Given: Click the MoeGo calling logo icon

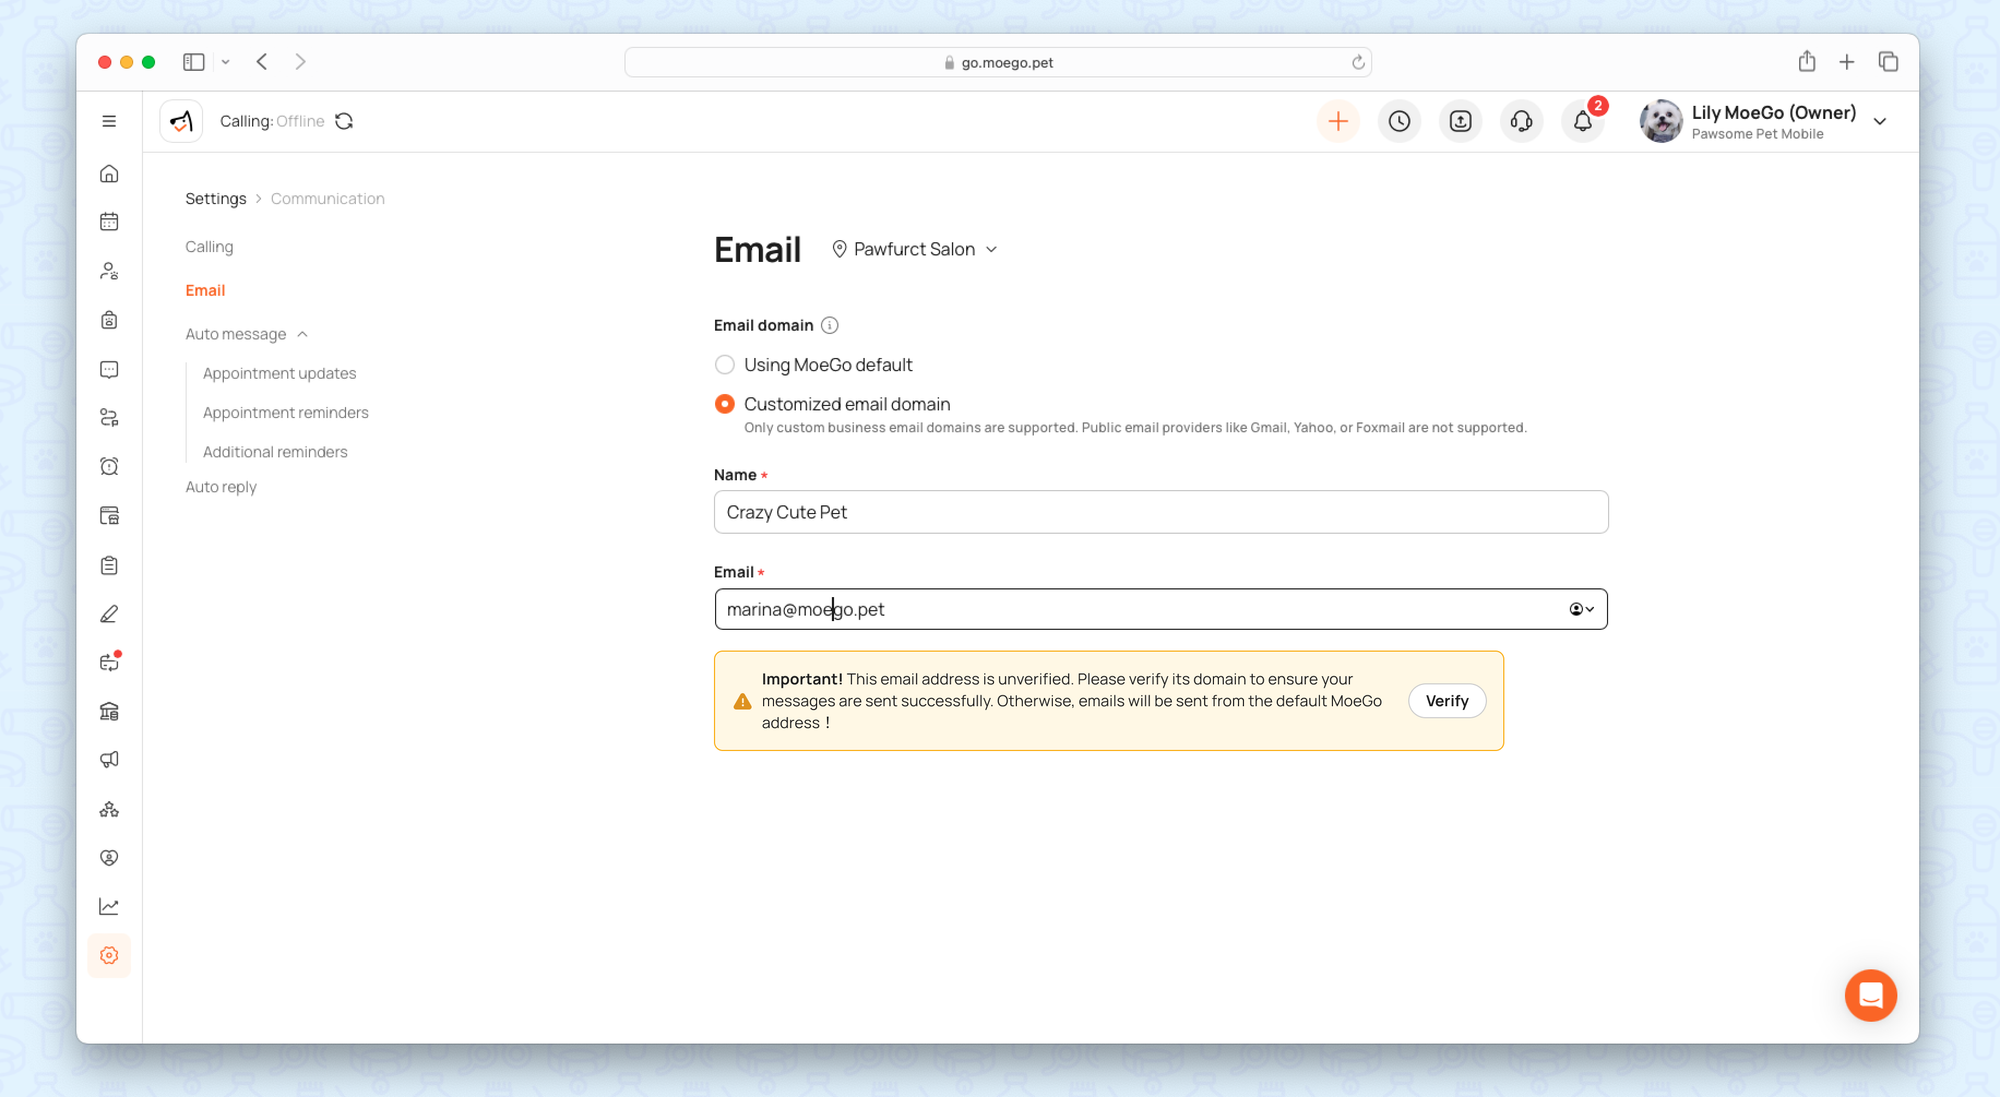Looking at the screenshot, I should click(181, 121).
